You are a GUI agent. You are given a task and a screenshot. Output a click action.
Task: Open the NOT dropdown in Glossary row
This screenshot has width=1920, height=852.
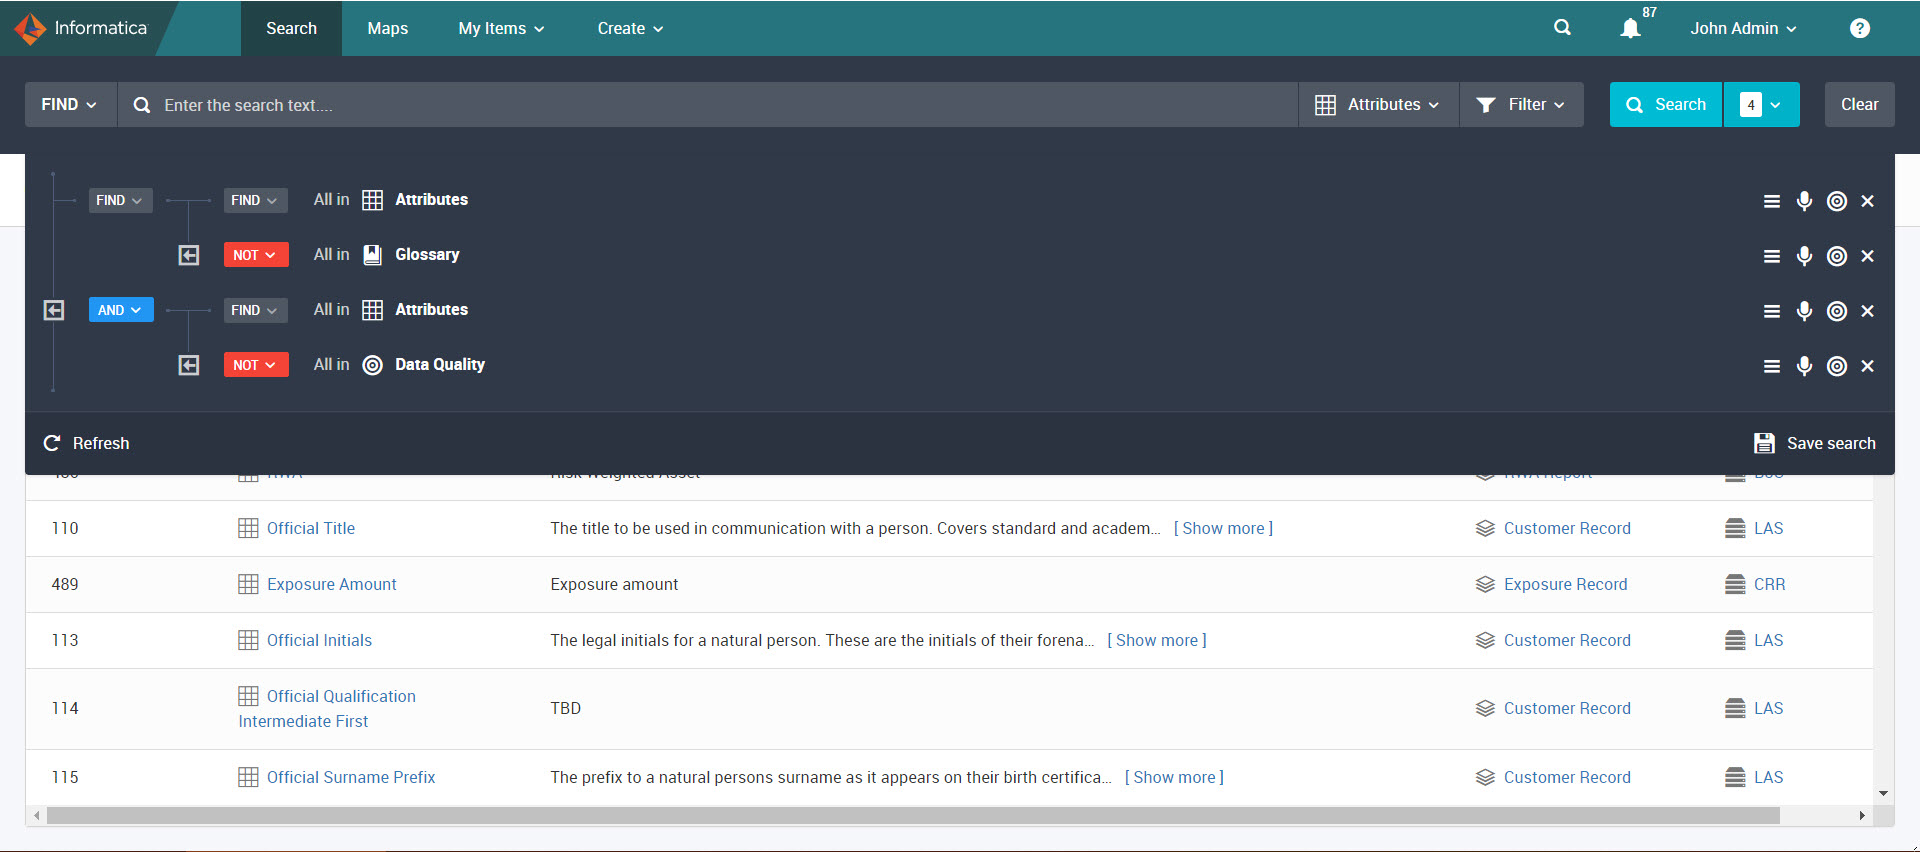(x=256, y=255)
